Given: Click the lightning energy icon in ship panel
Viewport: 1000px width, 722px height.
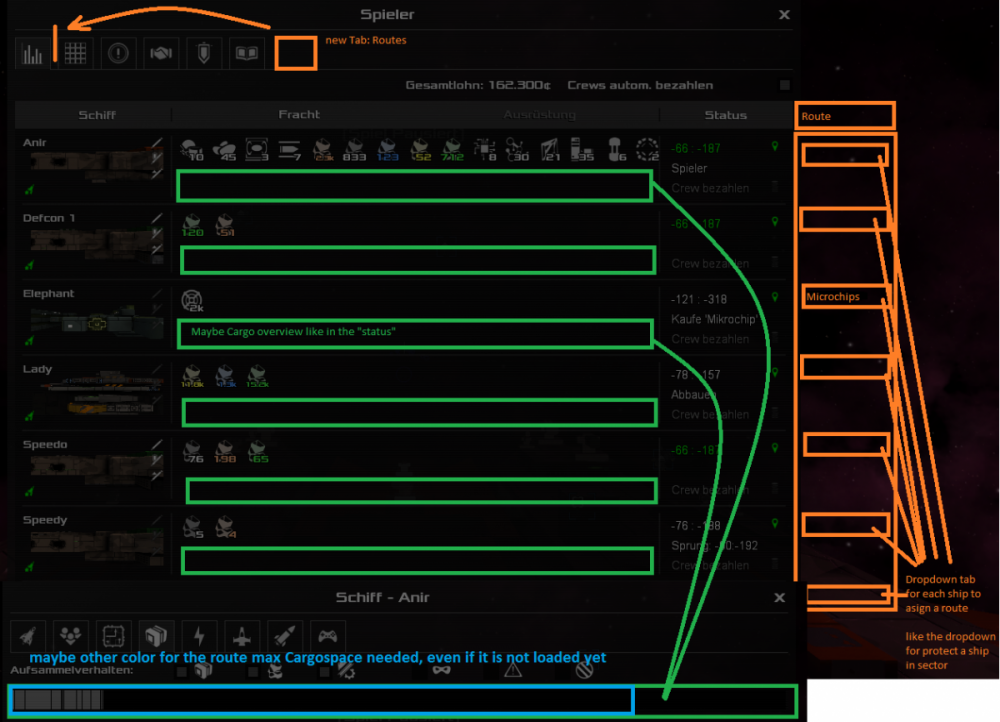Looking at the screenshot, I should 199,635.
